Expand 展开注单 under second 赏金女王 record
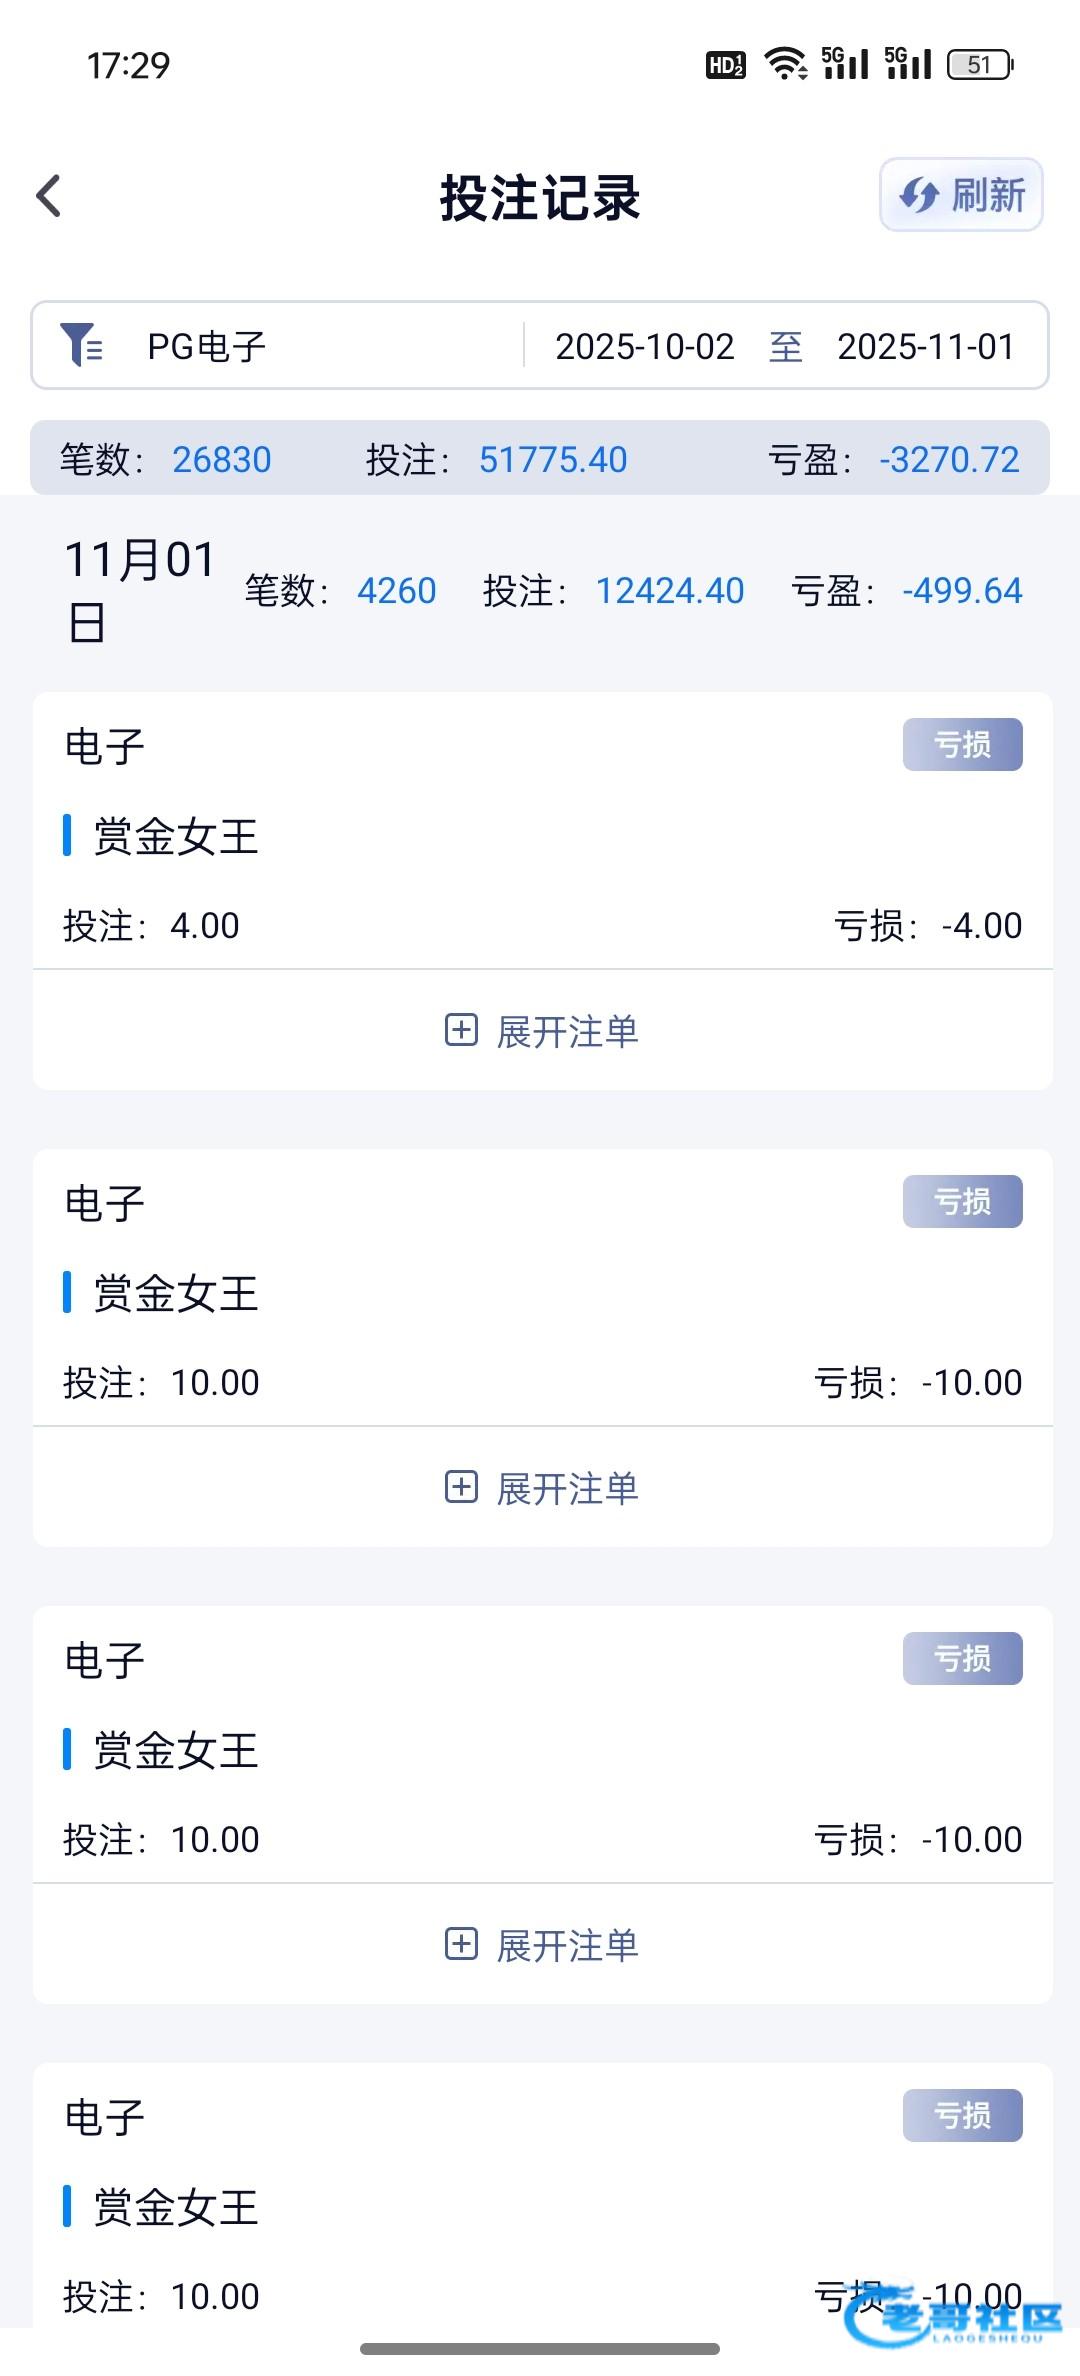 click(x=542, y=1488)
